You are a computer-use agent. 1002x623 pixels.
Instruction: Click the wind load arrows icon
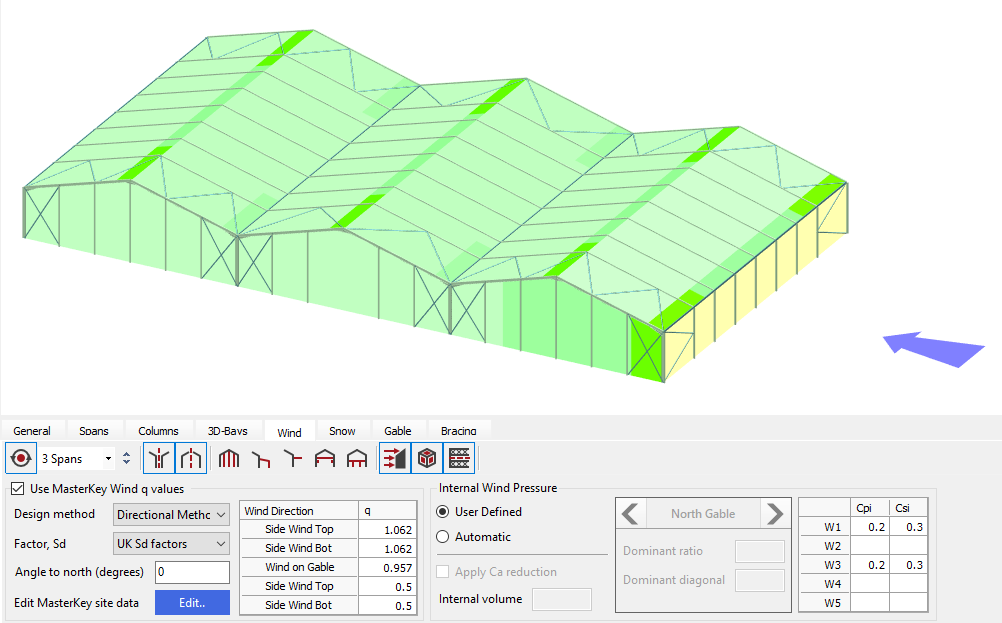click(x=395, y=458)
